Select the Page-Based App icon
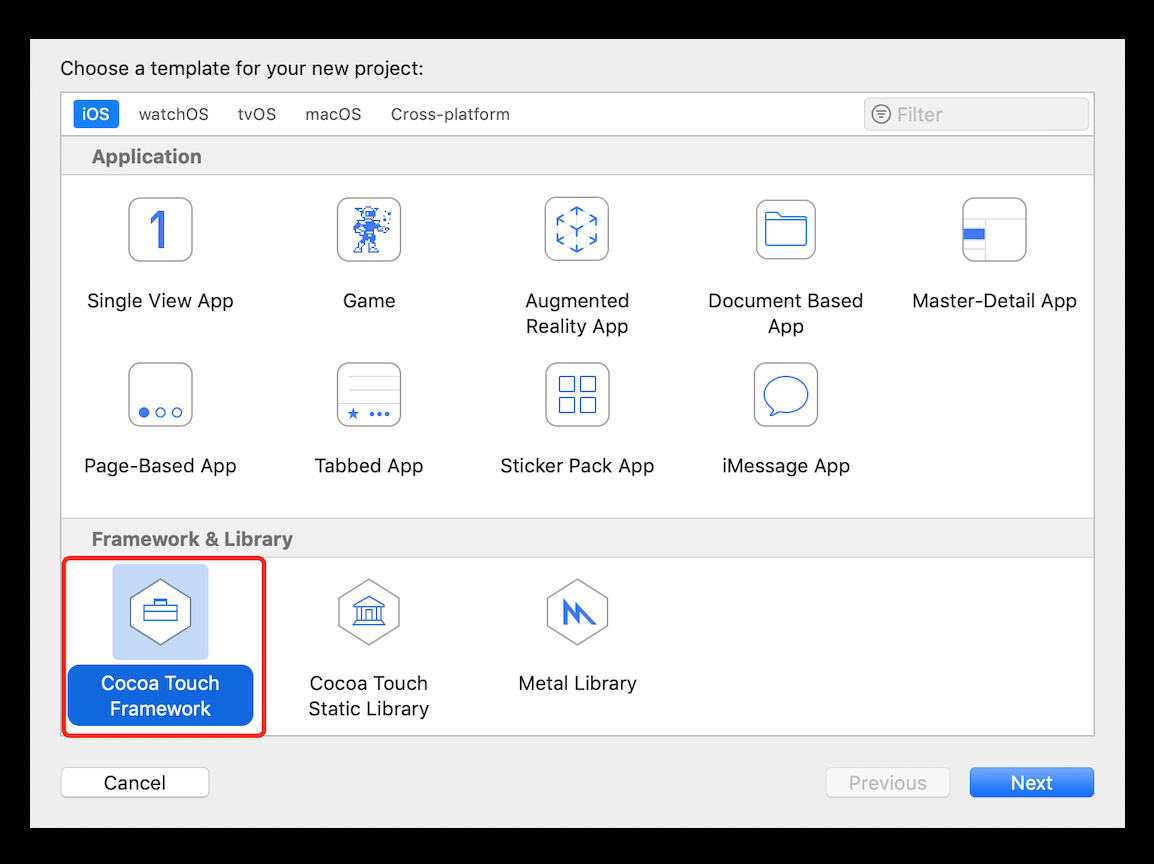The image size is (1154, 864). click(160, 395)
